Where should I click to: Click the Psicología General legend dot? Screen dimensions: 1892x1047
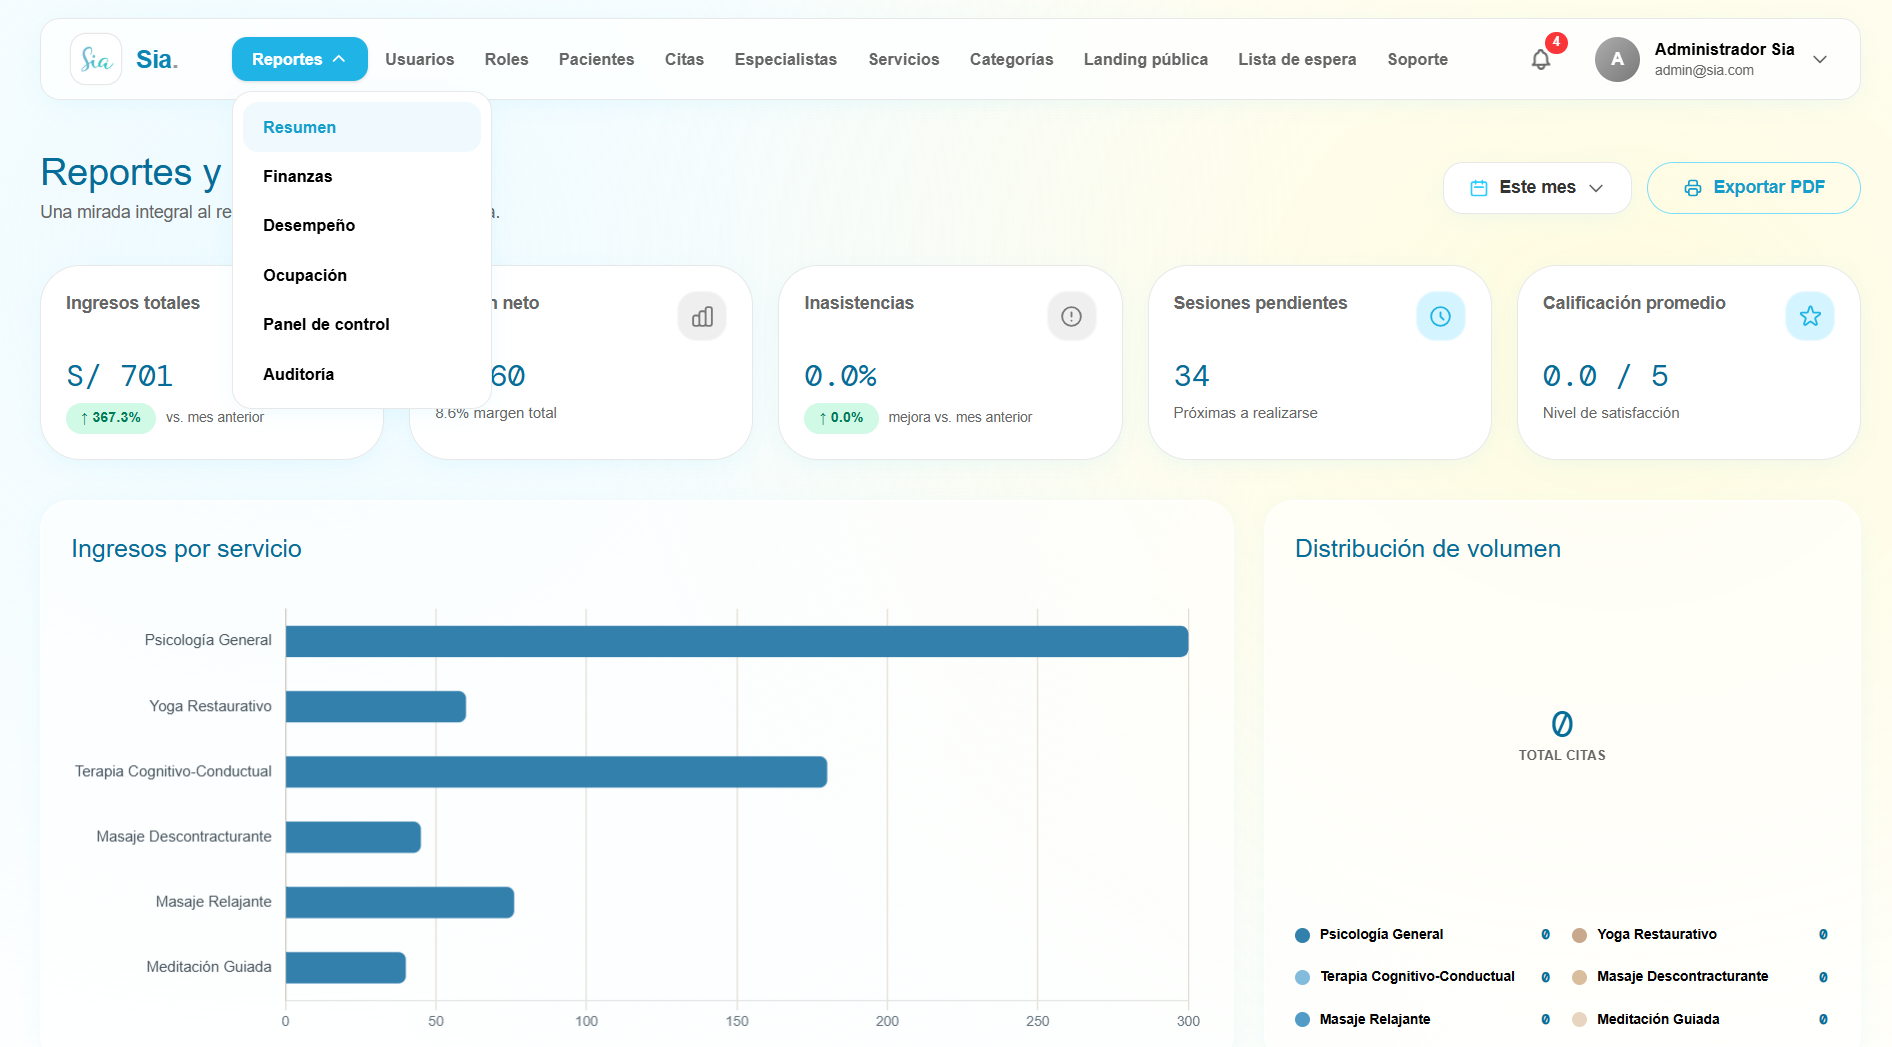coord(1302,935)
